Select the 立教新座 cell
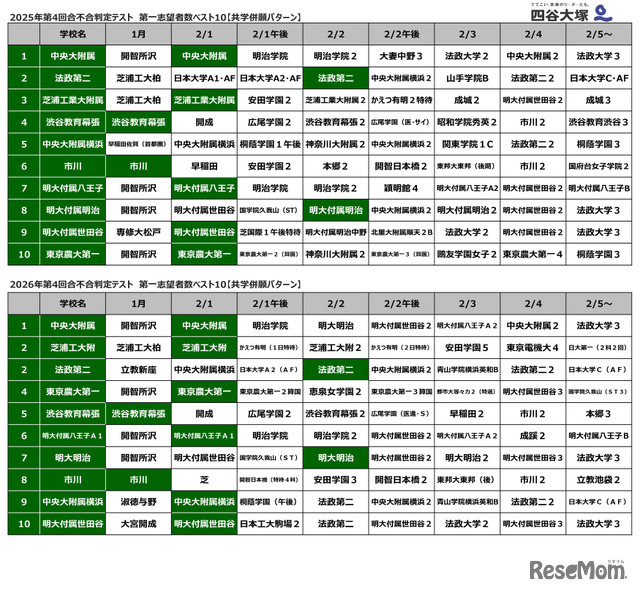Image resolution: width=640 pixels, height=593 pixels. pos(138,370)
